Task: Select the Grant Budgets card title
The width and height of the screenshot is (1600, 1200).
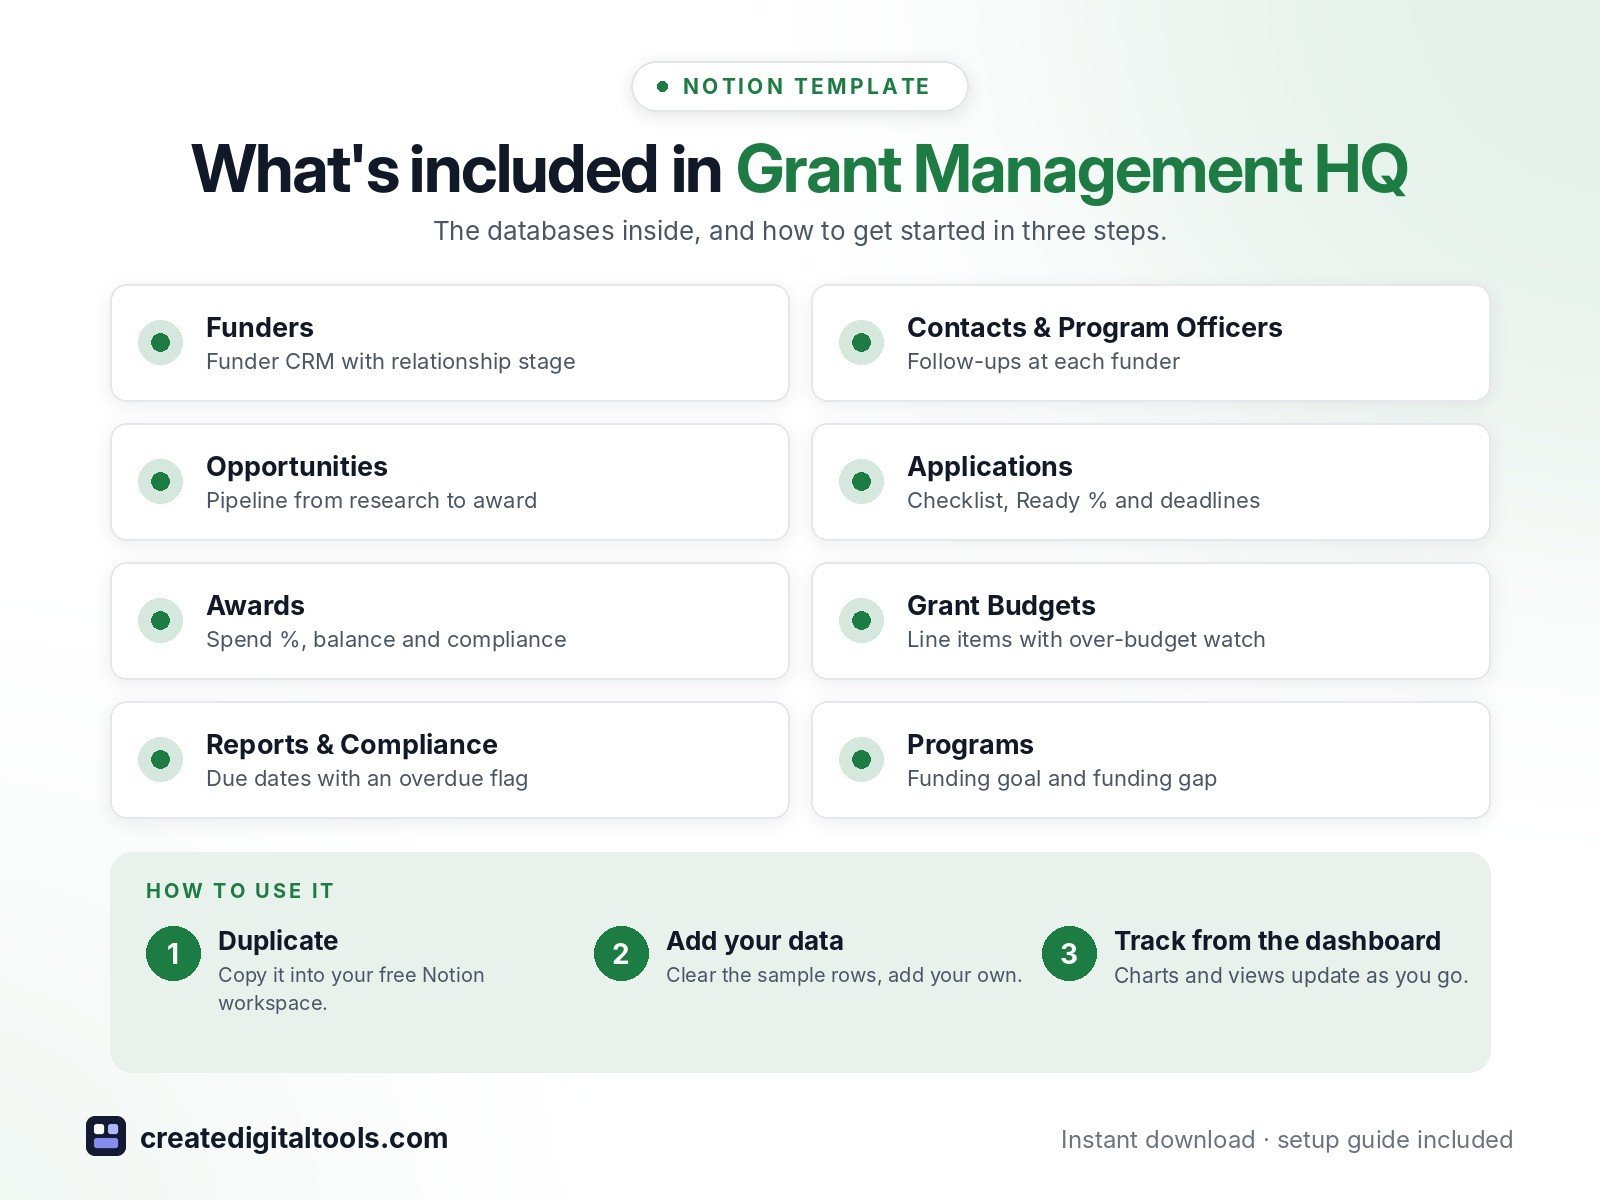Action: click(1001, 606)
